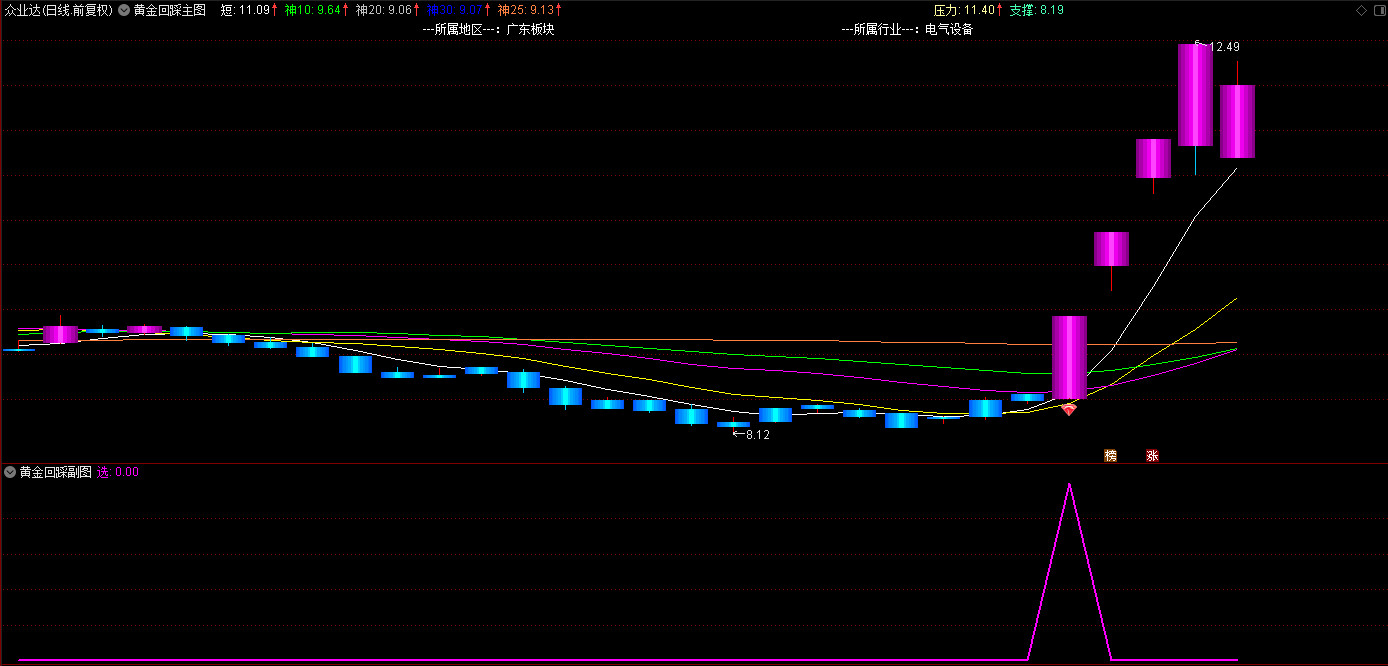Click the 黄金回踩副图 indicator name

point(55,472)
